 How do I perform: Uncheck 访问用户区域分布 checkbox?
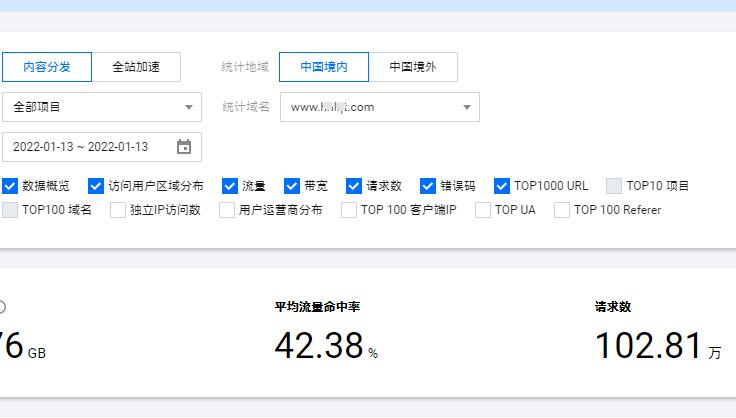96,186
